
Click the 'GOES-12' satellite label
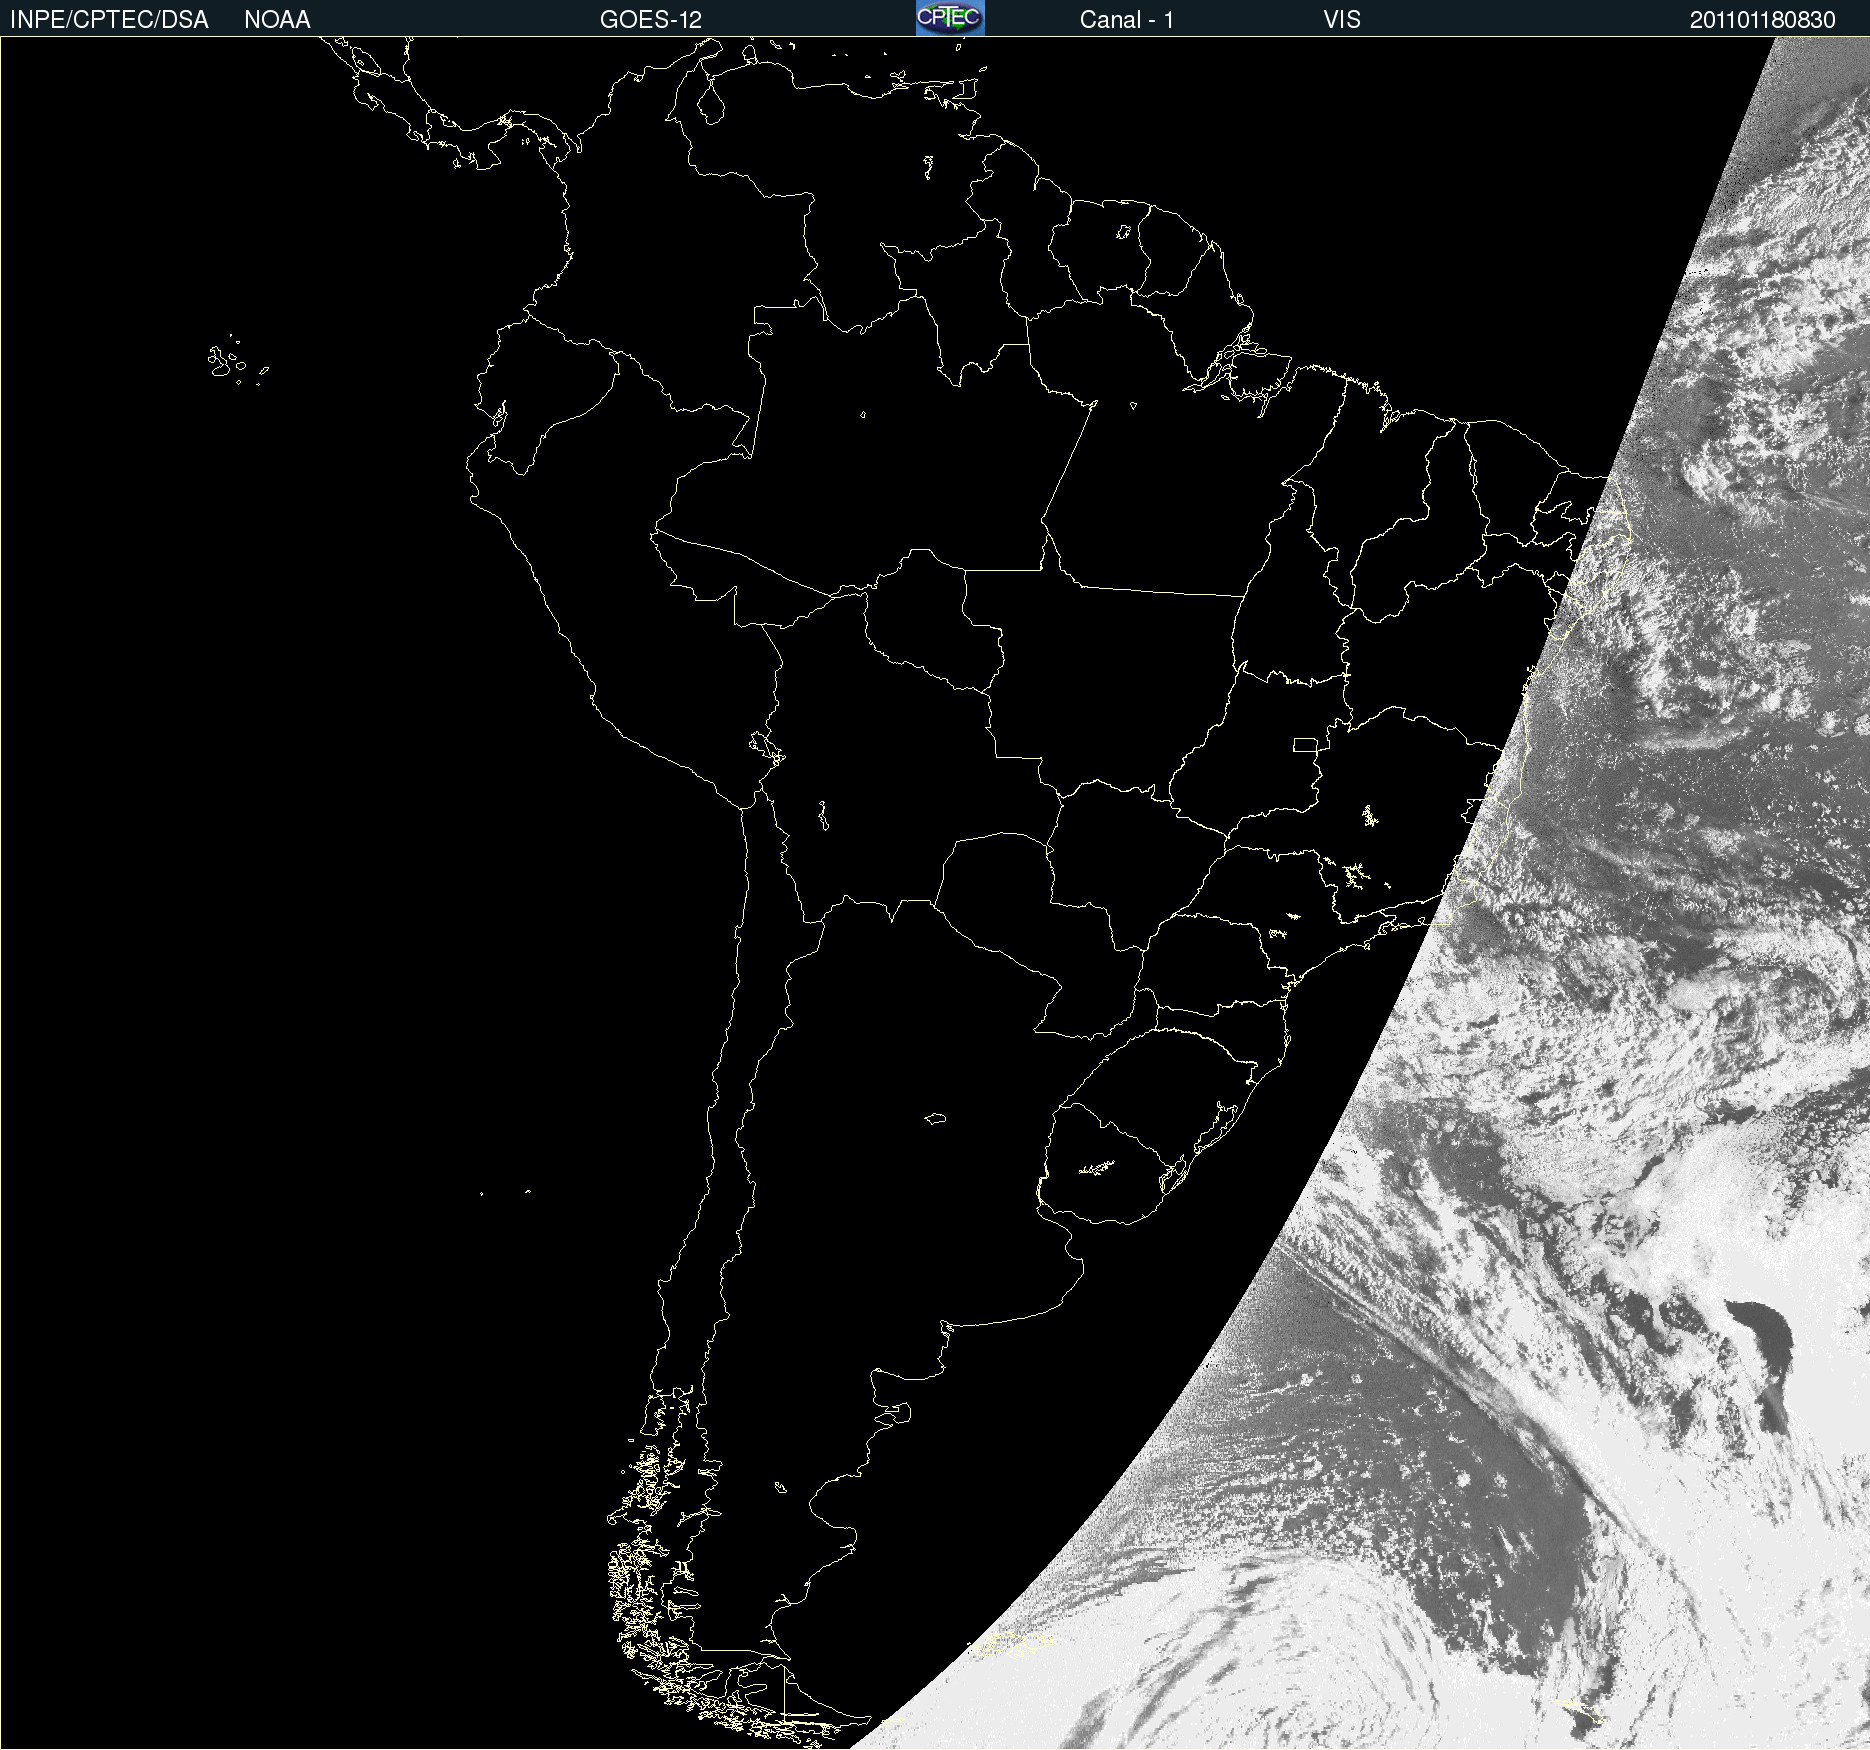click(x=651, y=20)
